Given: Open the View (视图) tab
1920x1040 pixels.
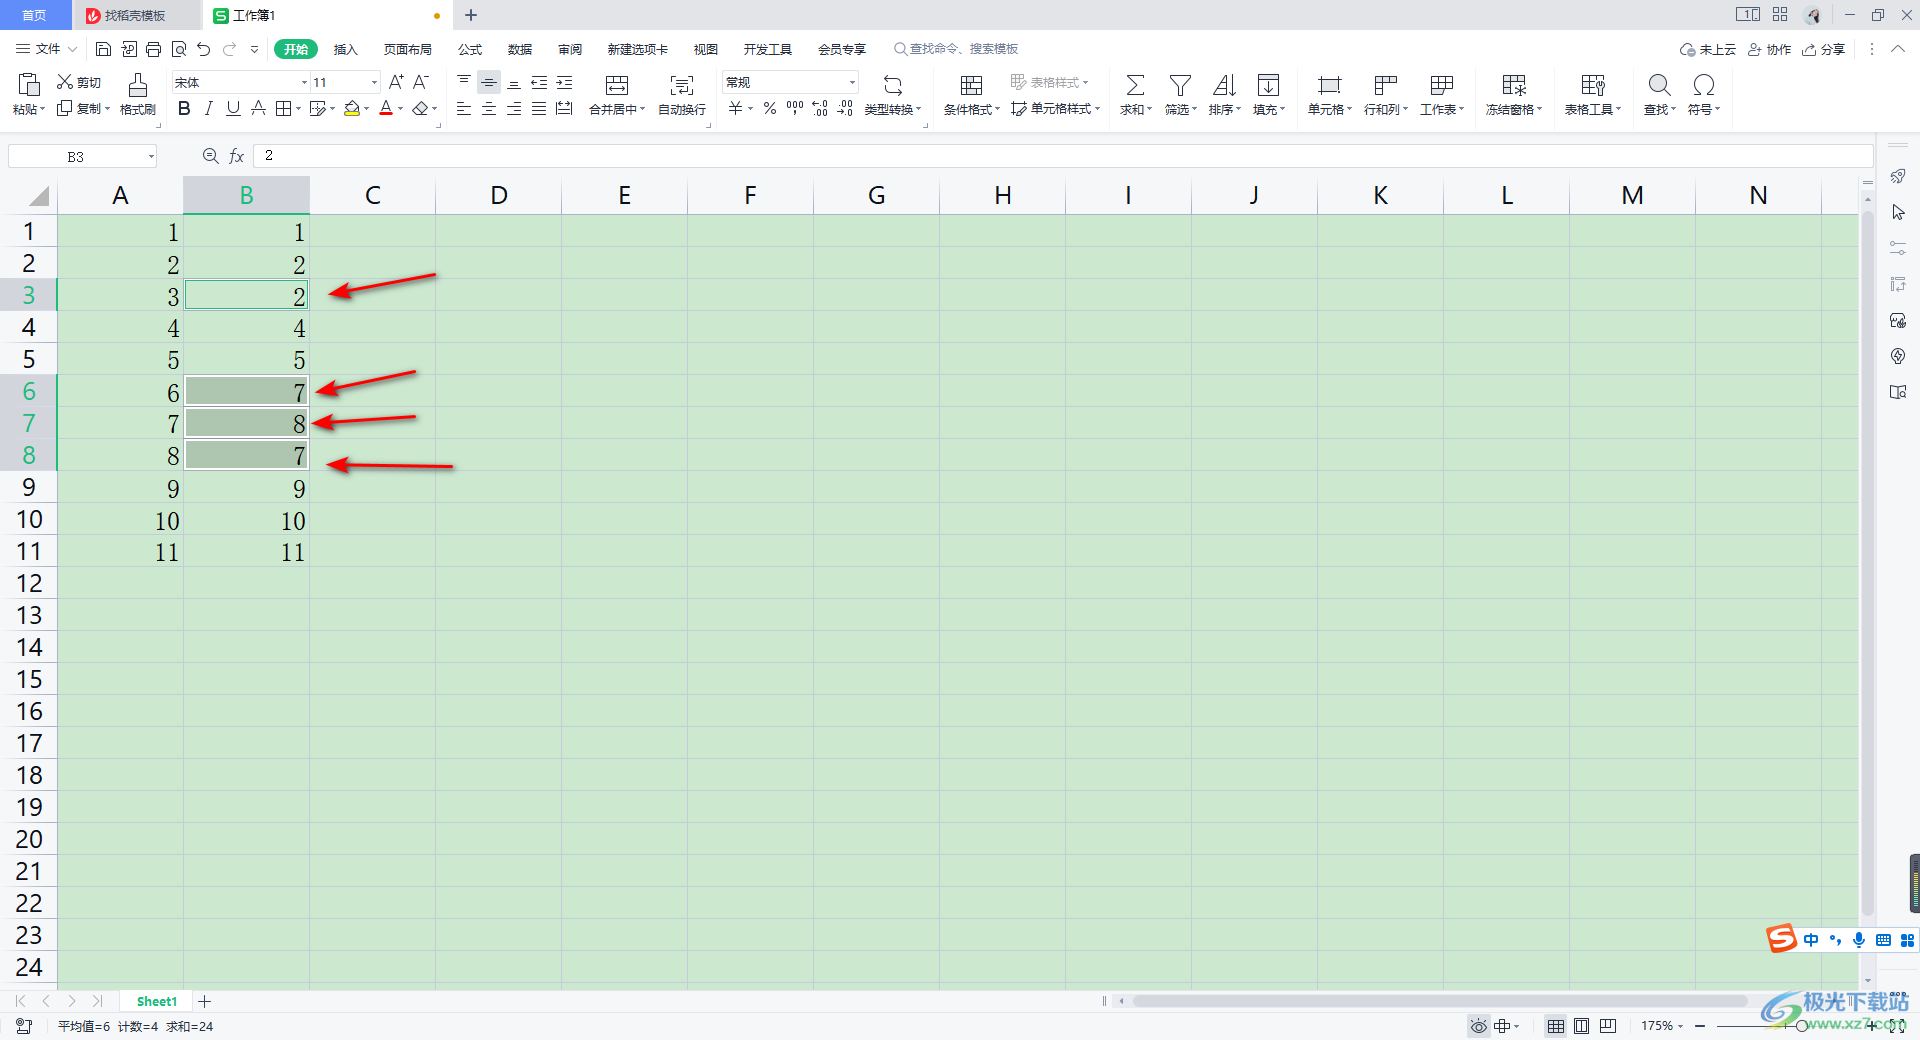Looking at the screenshot, I should tap(706, 49).
